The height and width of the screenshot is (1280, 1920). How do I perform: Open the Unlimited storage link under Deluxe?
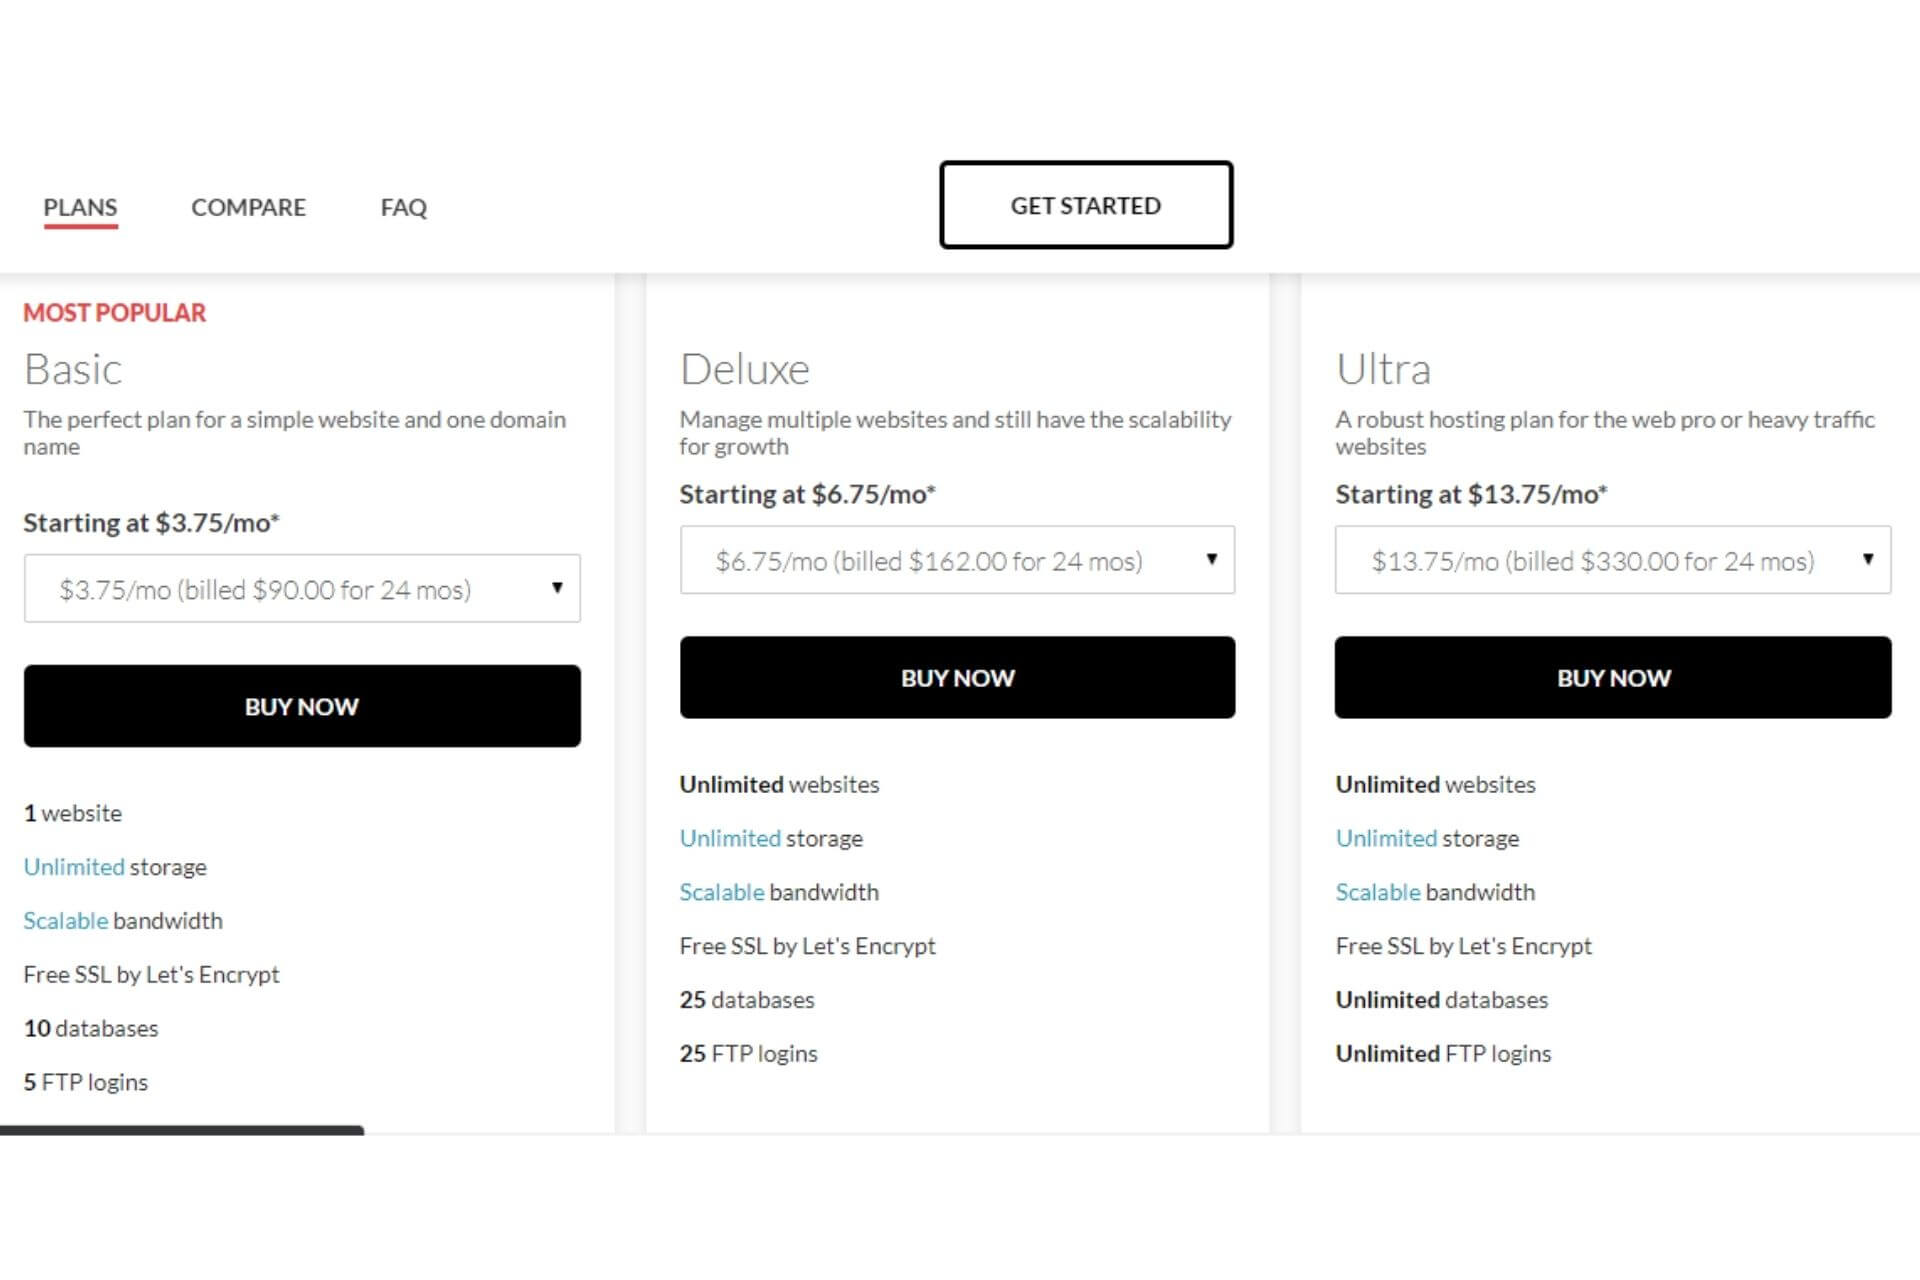point(730,838)
